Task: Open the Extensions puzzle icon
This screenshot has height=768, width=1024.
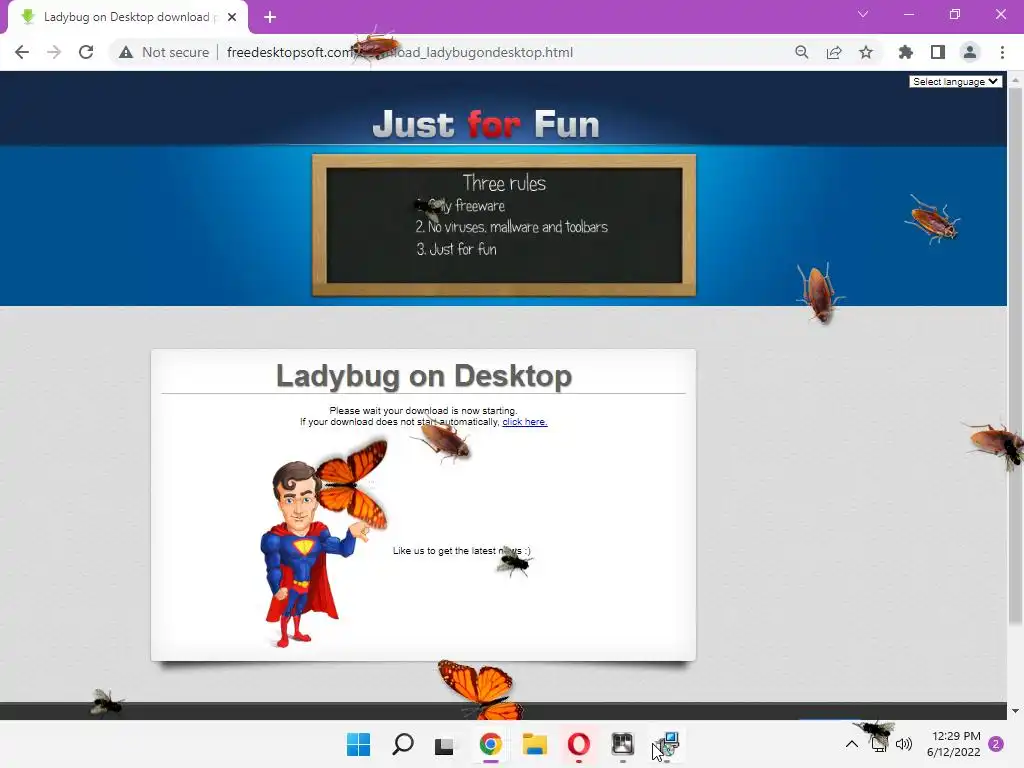Action: (x=906, y=52)
